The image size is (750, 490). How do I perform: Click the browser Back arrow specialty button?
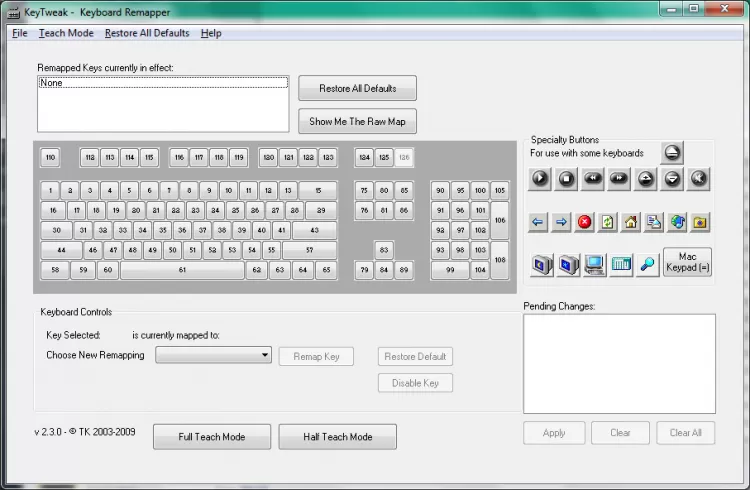(540, 222)
